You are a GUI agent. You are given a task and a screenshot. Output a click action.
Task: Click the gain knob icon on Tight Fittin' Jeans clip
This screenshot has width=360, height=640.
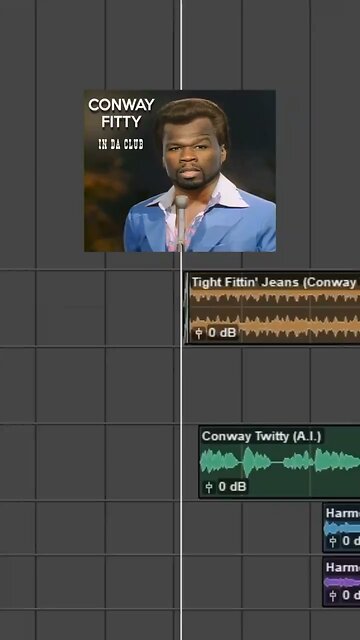tap(198, 333)
